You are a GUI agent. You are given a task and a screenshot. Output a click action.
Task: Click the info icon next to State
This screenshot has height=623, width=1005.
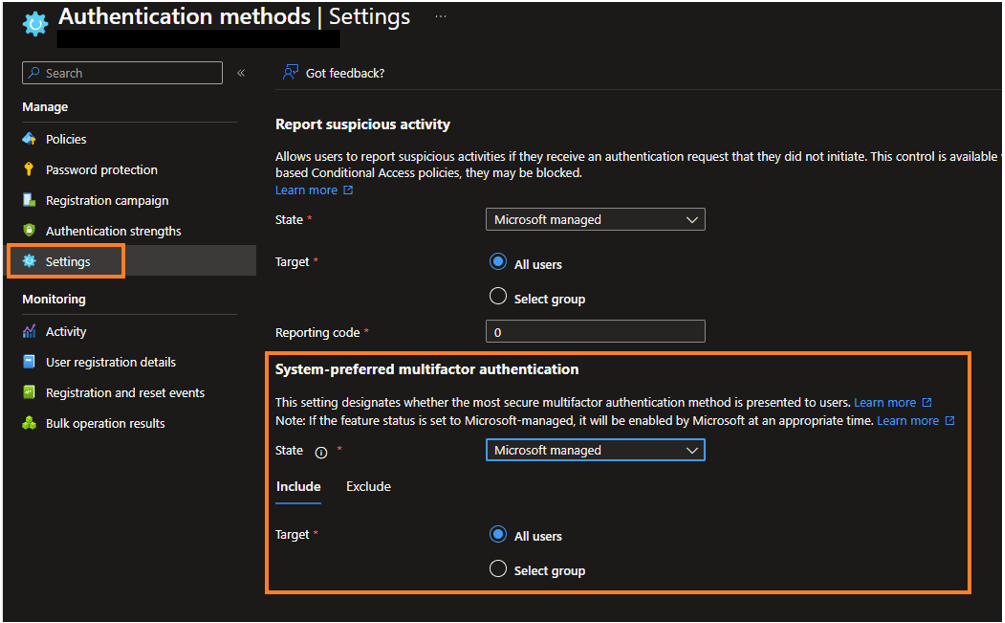321,453
